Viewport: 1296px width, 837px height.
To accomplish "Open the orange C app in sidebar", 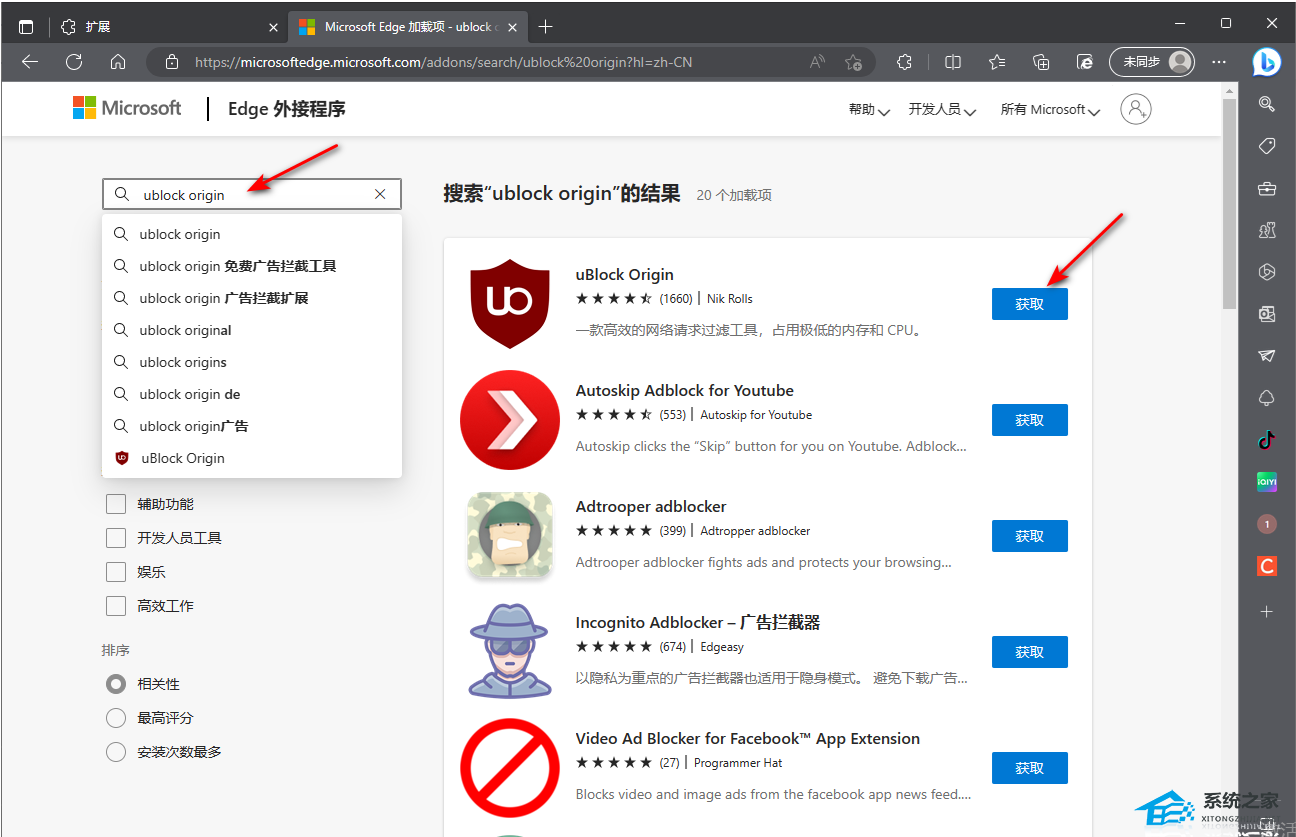I will click(1267, 566).
